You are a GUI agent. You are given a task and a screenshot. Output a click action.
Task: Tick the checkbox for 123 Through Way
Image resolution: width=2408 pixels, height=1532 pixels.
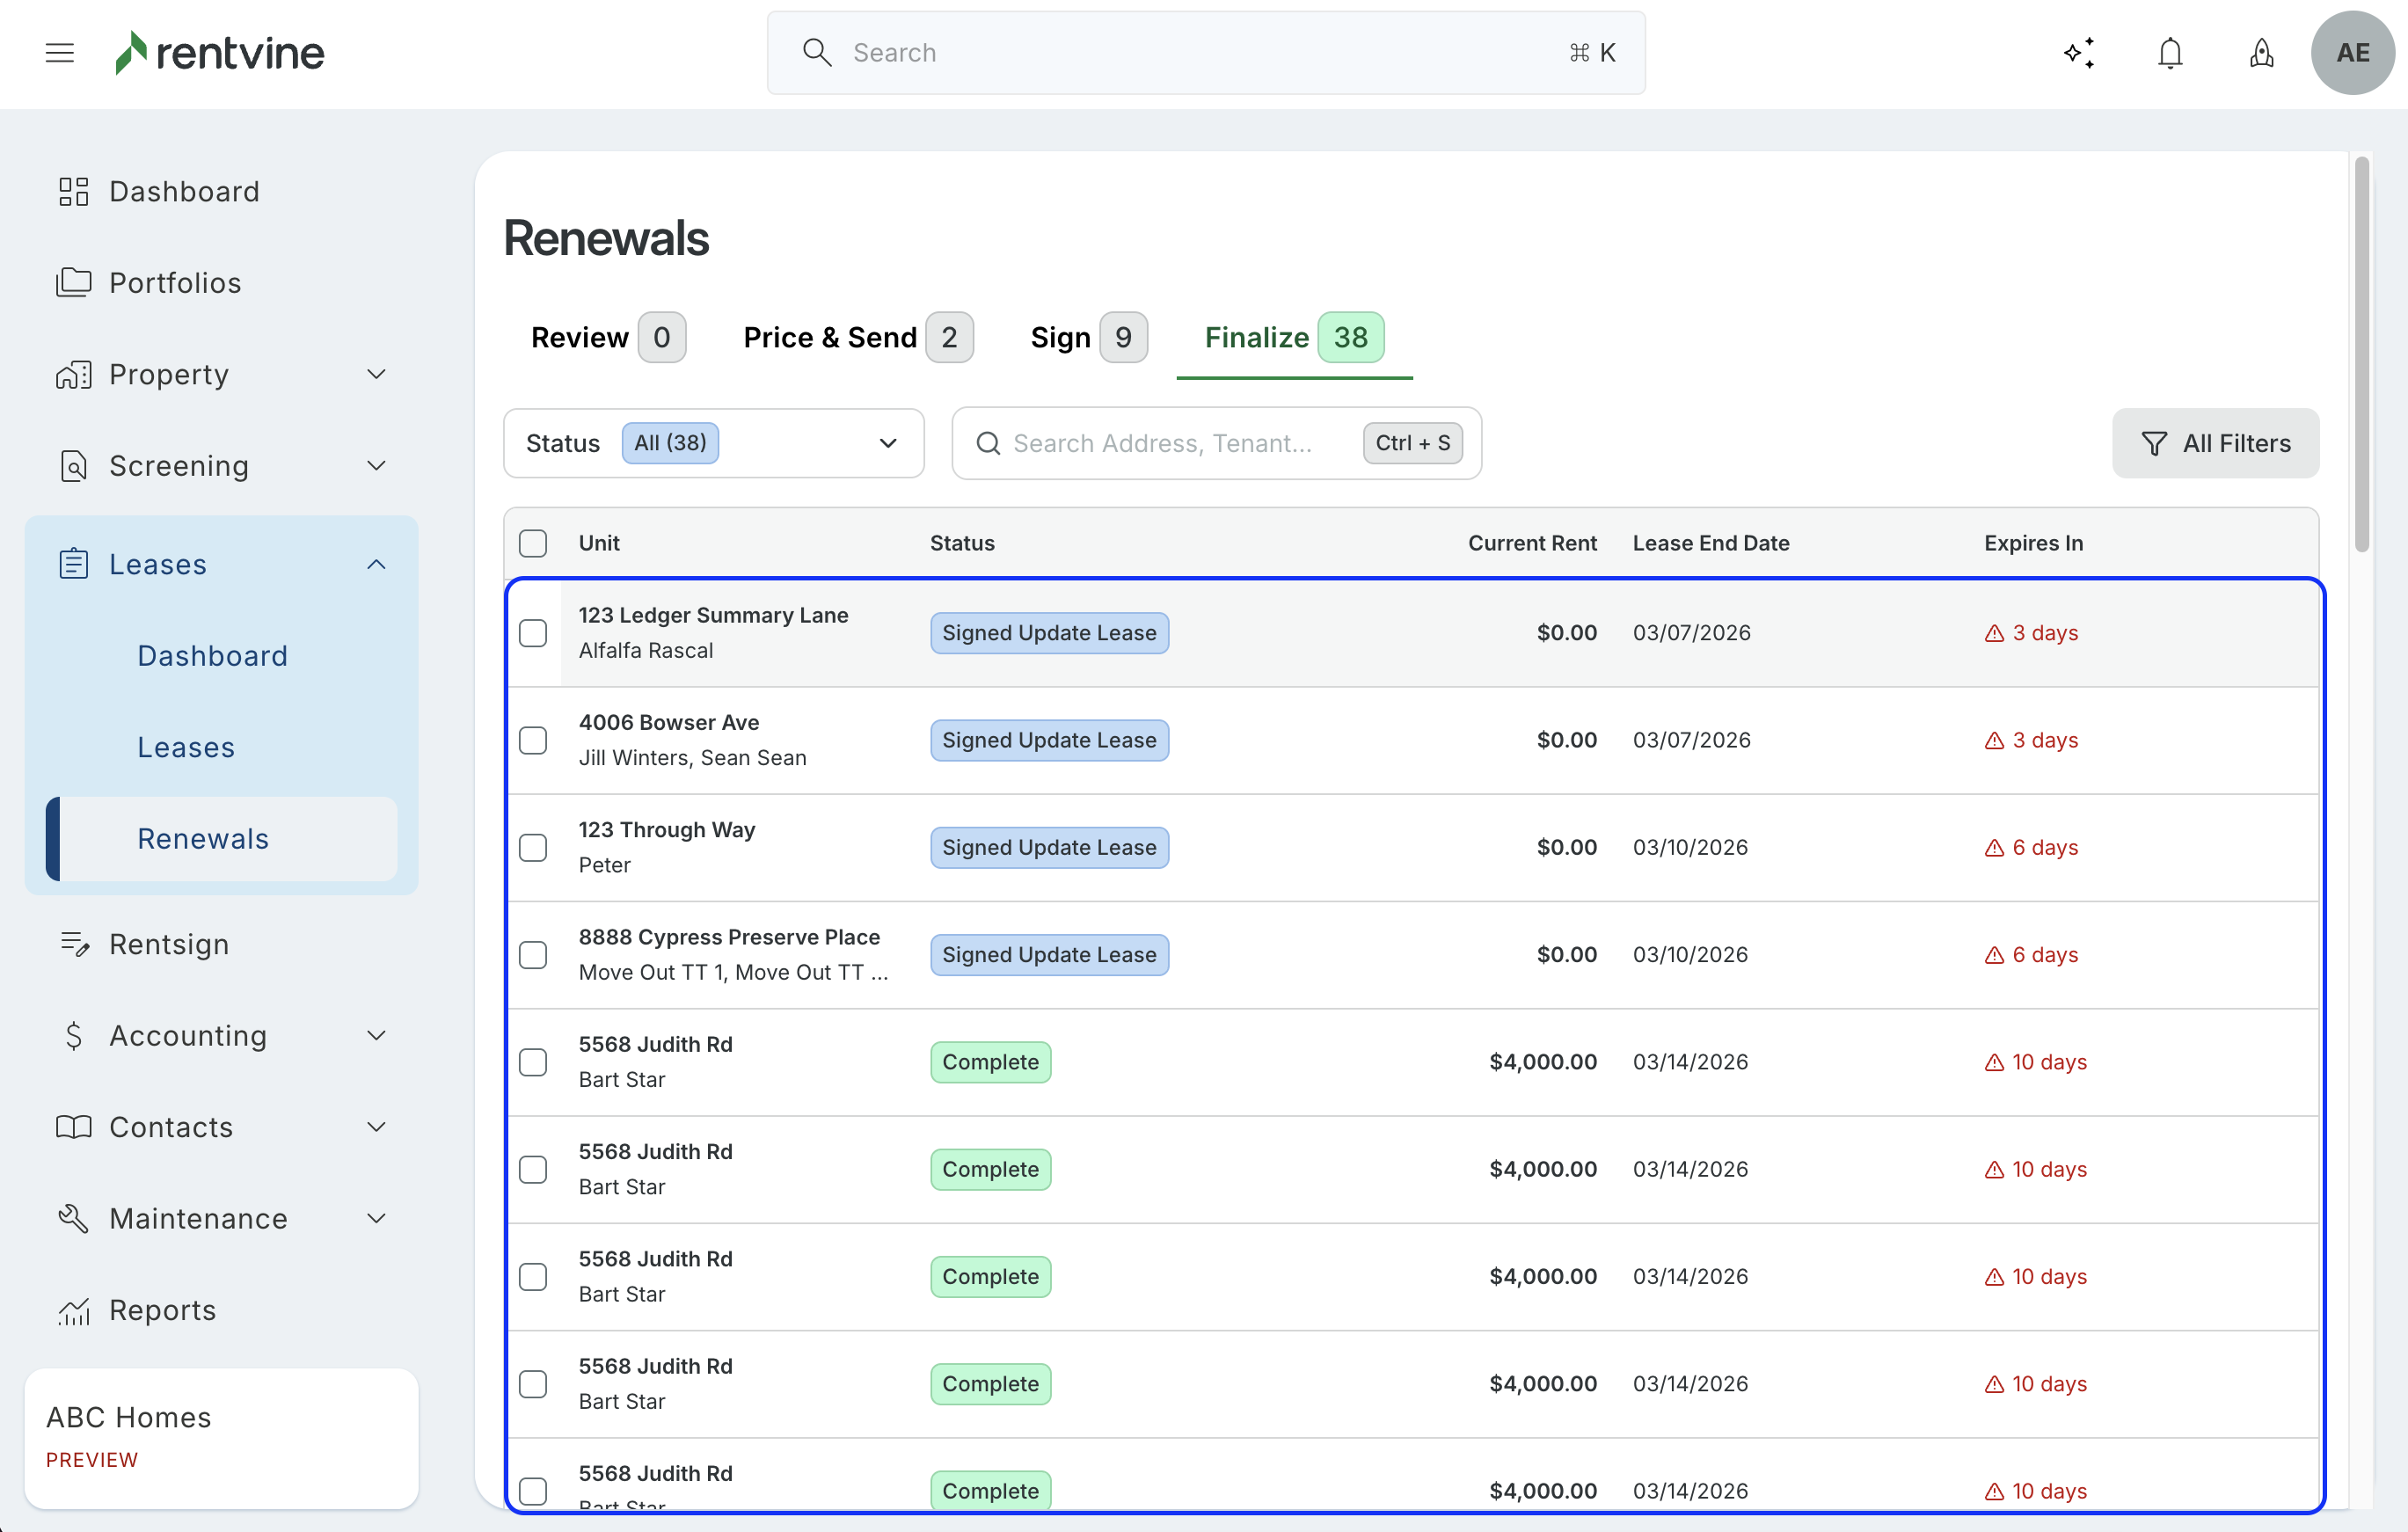coord(533,848)
